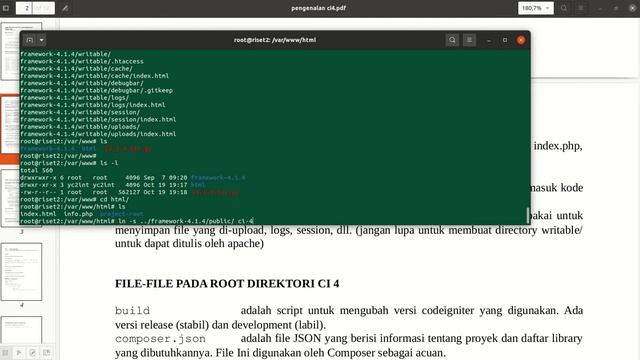640x360 pixels.
Task: Click 'composer.json' in the PDF text
Action: point(160,339)
